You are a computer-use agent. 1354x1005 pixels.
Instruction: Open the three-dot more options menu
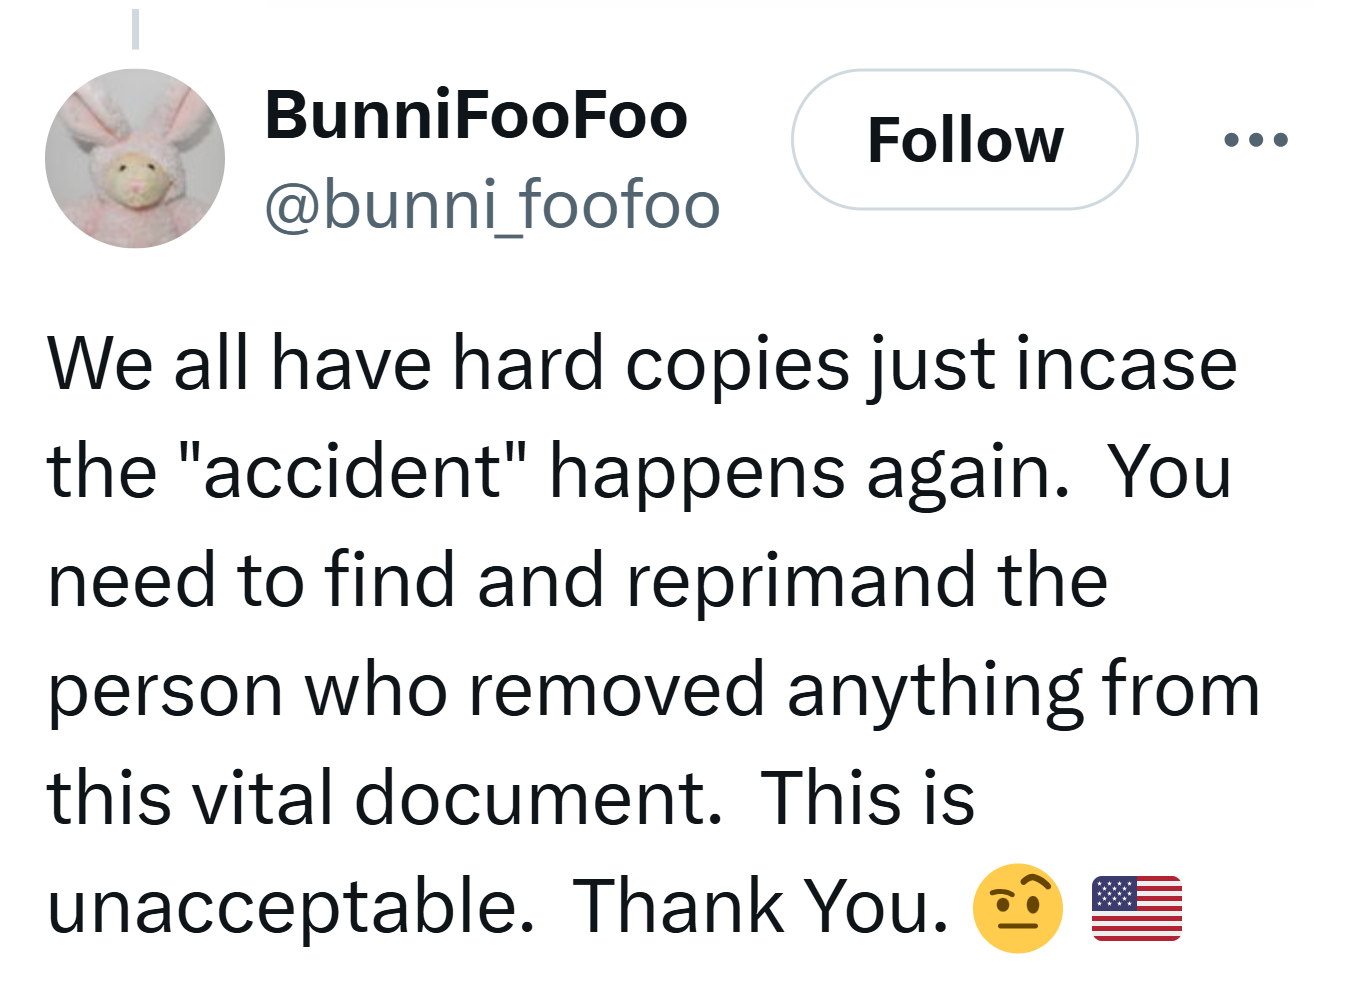1256,140
